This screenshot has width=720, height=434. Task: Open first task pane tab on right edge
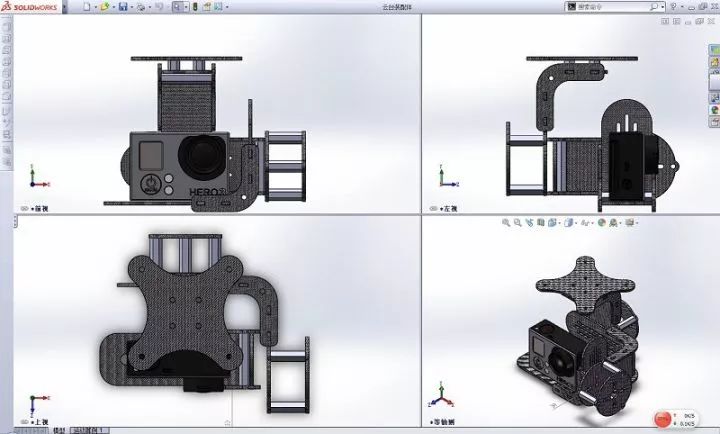click(x=714, y=50)
